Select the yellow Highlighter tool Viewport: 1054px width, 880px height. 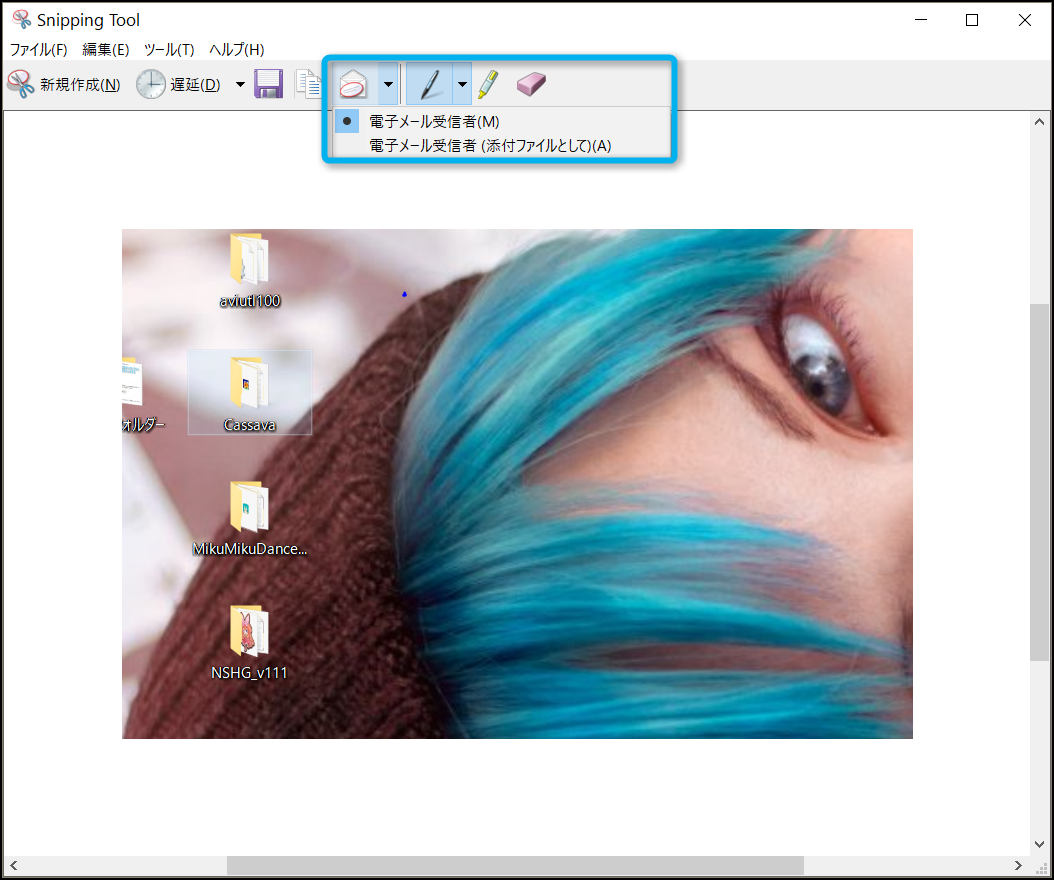(x=487, y=85)
